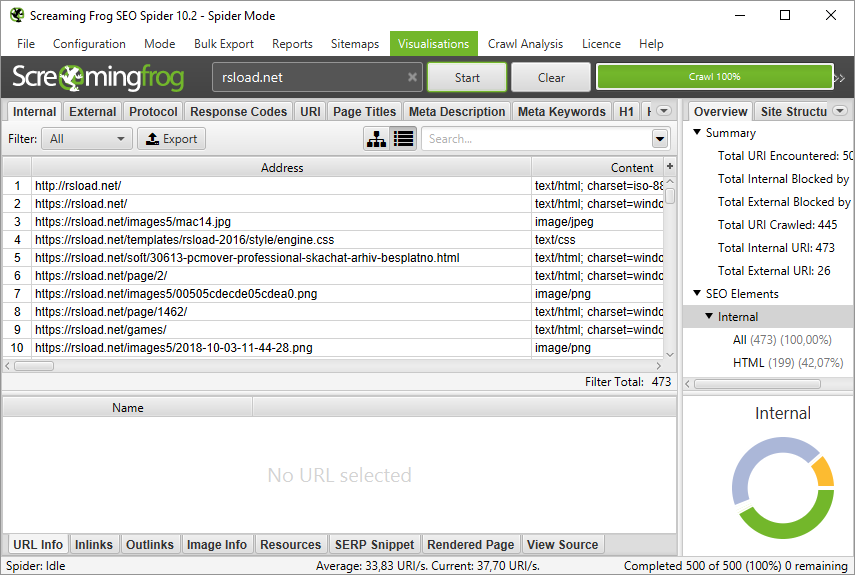This screenshot has width=855, height=575.
Task: Open the search options dropdown arrow
Action: click(660, 139)
